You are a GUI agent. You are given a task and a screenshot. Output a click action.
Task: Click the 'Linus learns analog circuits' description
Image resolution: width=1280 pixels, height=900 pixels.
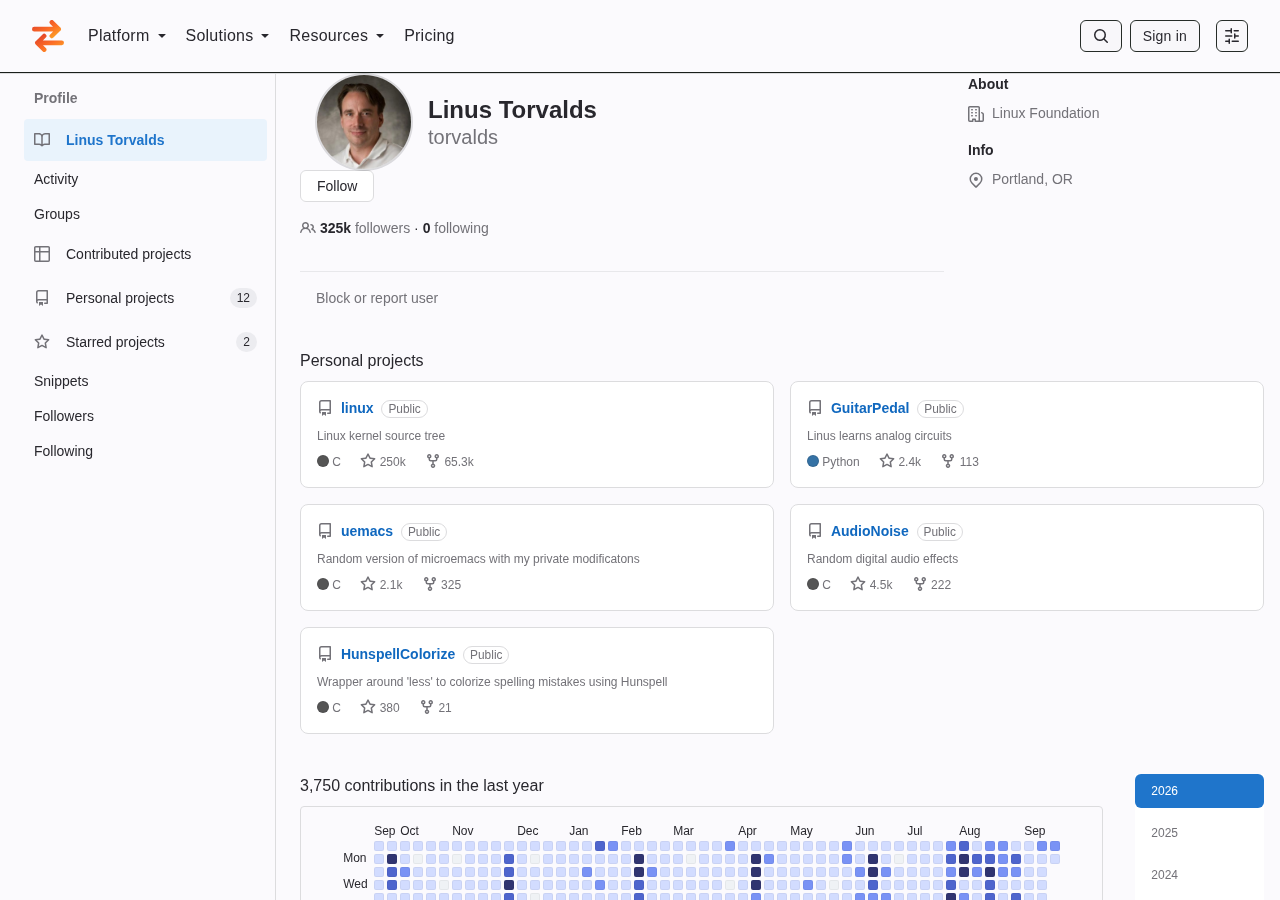(879, 436)
